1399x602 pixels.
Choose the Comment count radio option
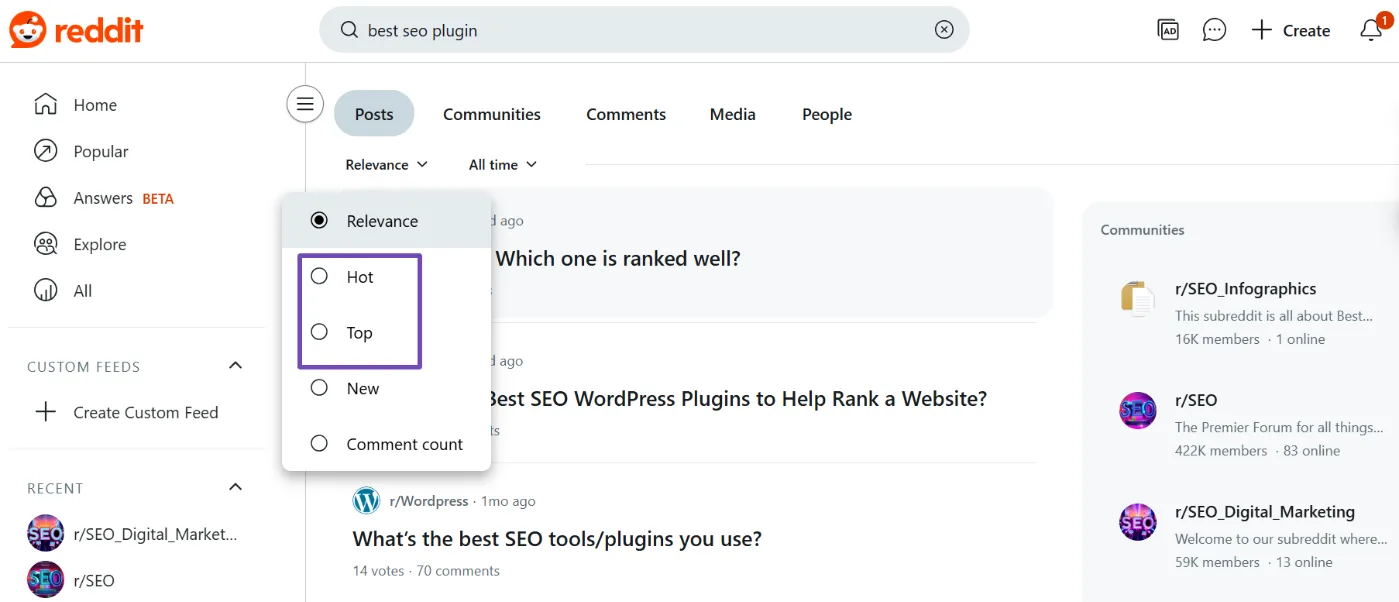click(x=320, y=444)
